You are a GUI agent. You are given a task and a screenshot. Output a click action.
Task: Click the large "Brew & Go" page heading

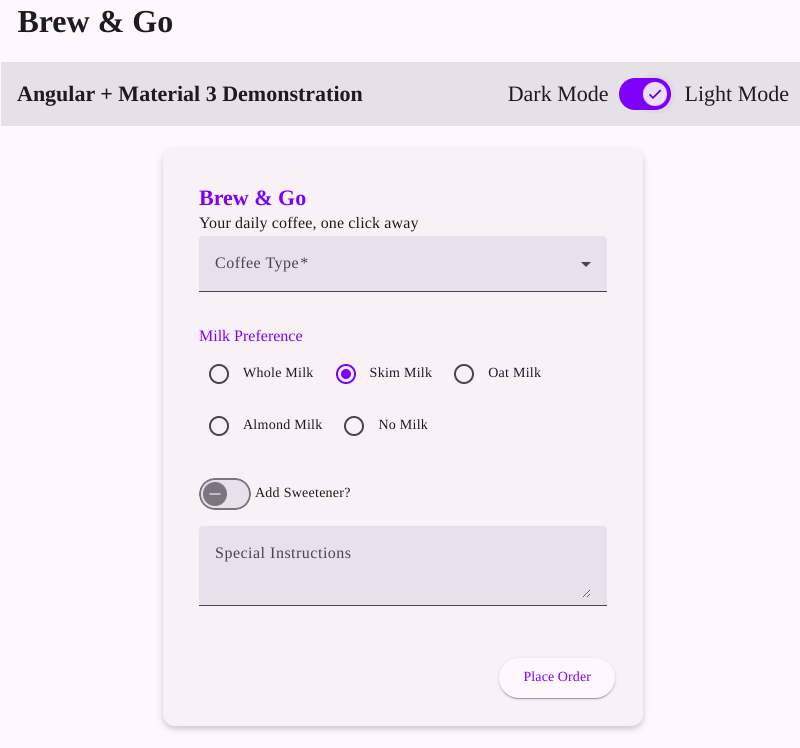[x=95, y=22]
